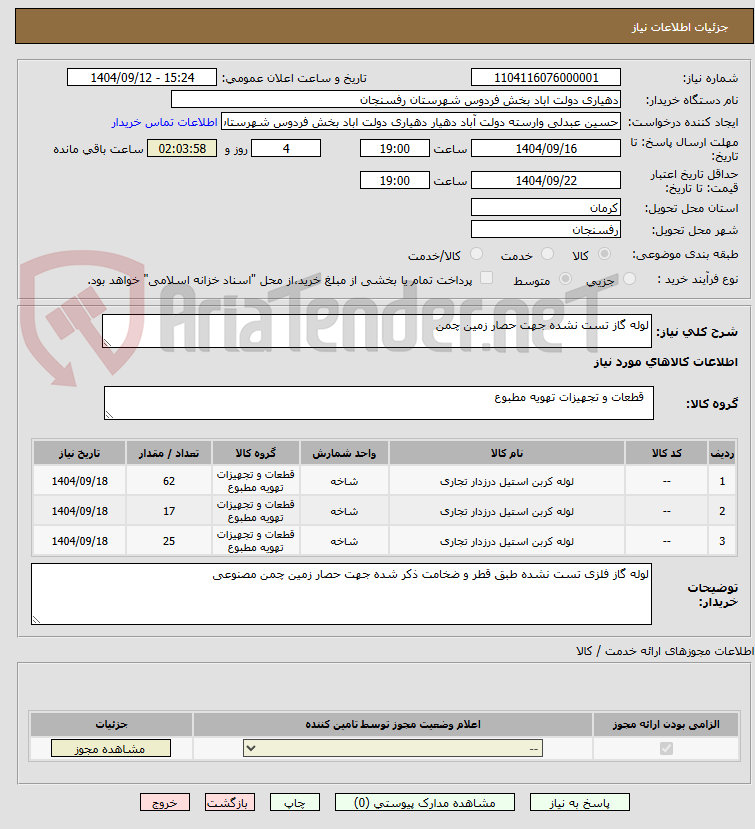Toggle the اسناد خزانه اسلامی payment checkbox
This screenshot has height=829, width=755.
pos(486,278)
